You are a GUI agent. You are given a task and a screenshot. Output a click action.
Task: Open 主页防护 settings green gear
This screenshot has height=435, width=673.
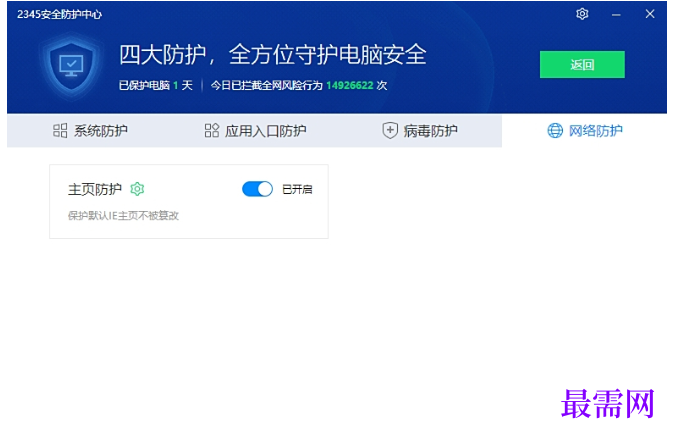click(x=137, y=189)
